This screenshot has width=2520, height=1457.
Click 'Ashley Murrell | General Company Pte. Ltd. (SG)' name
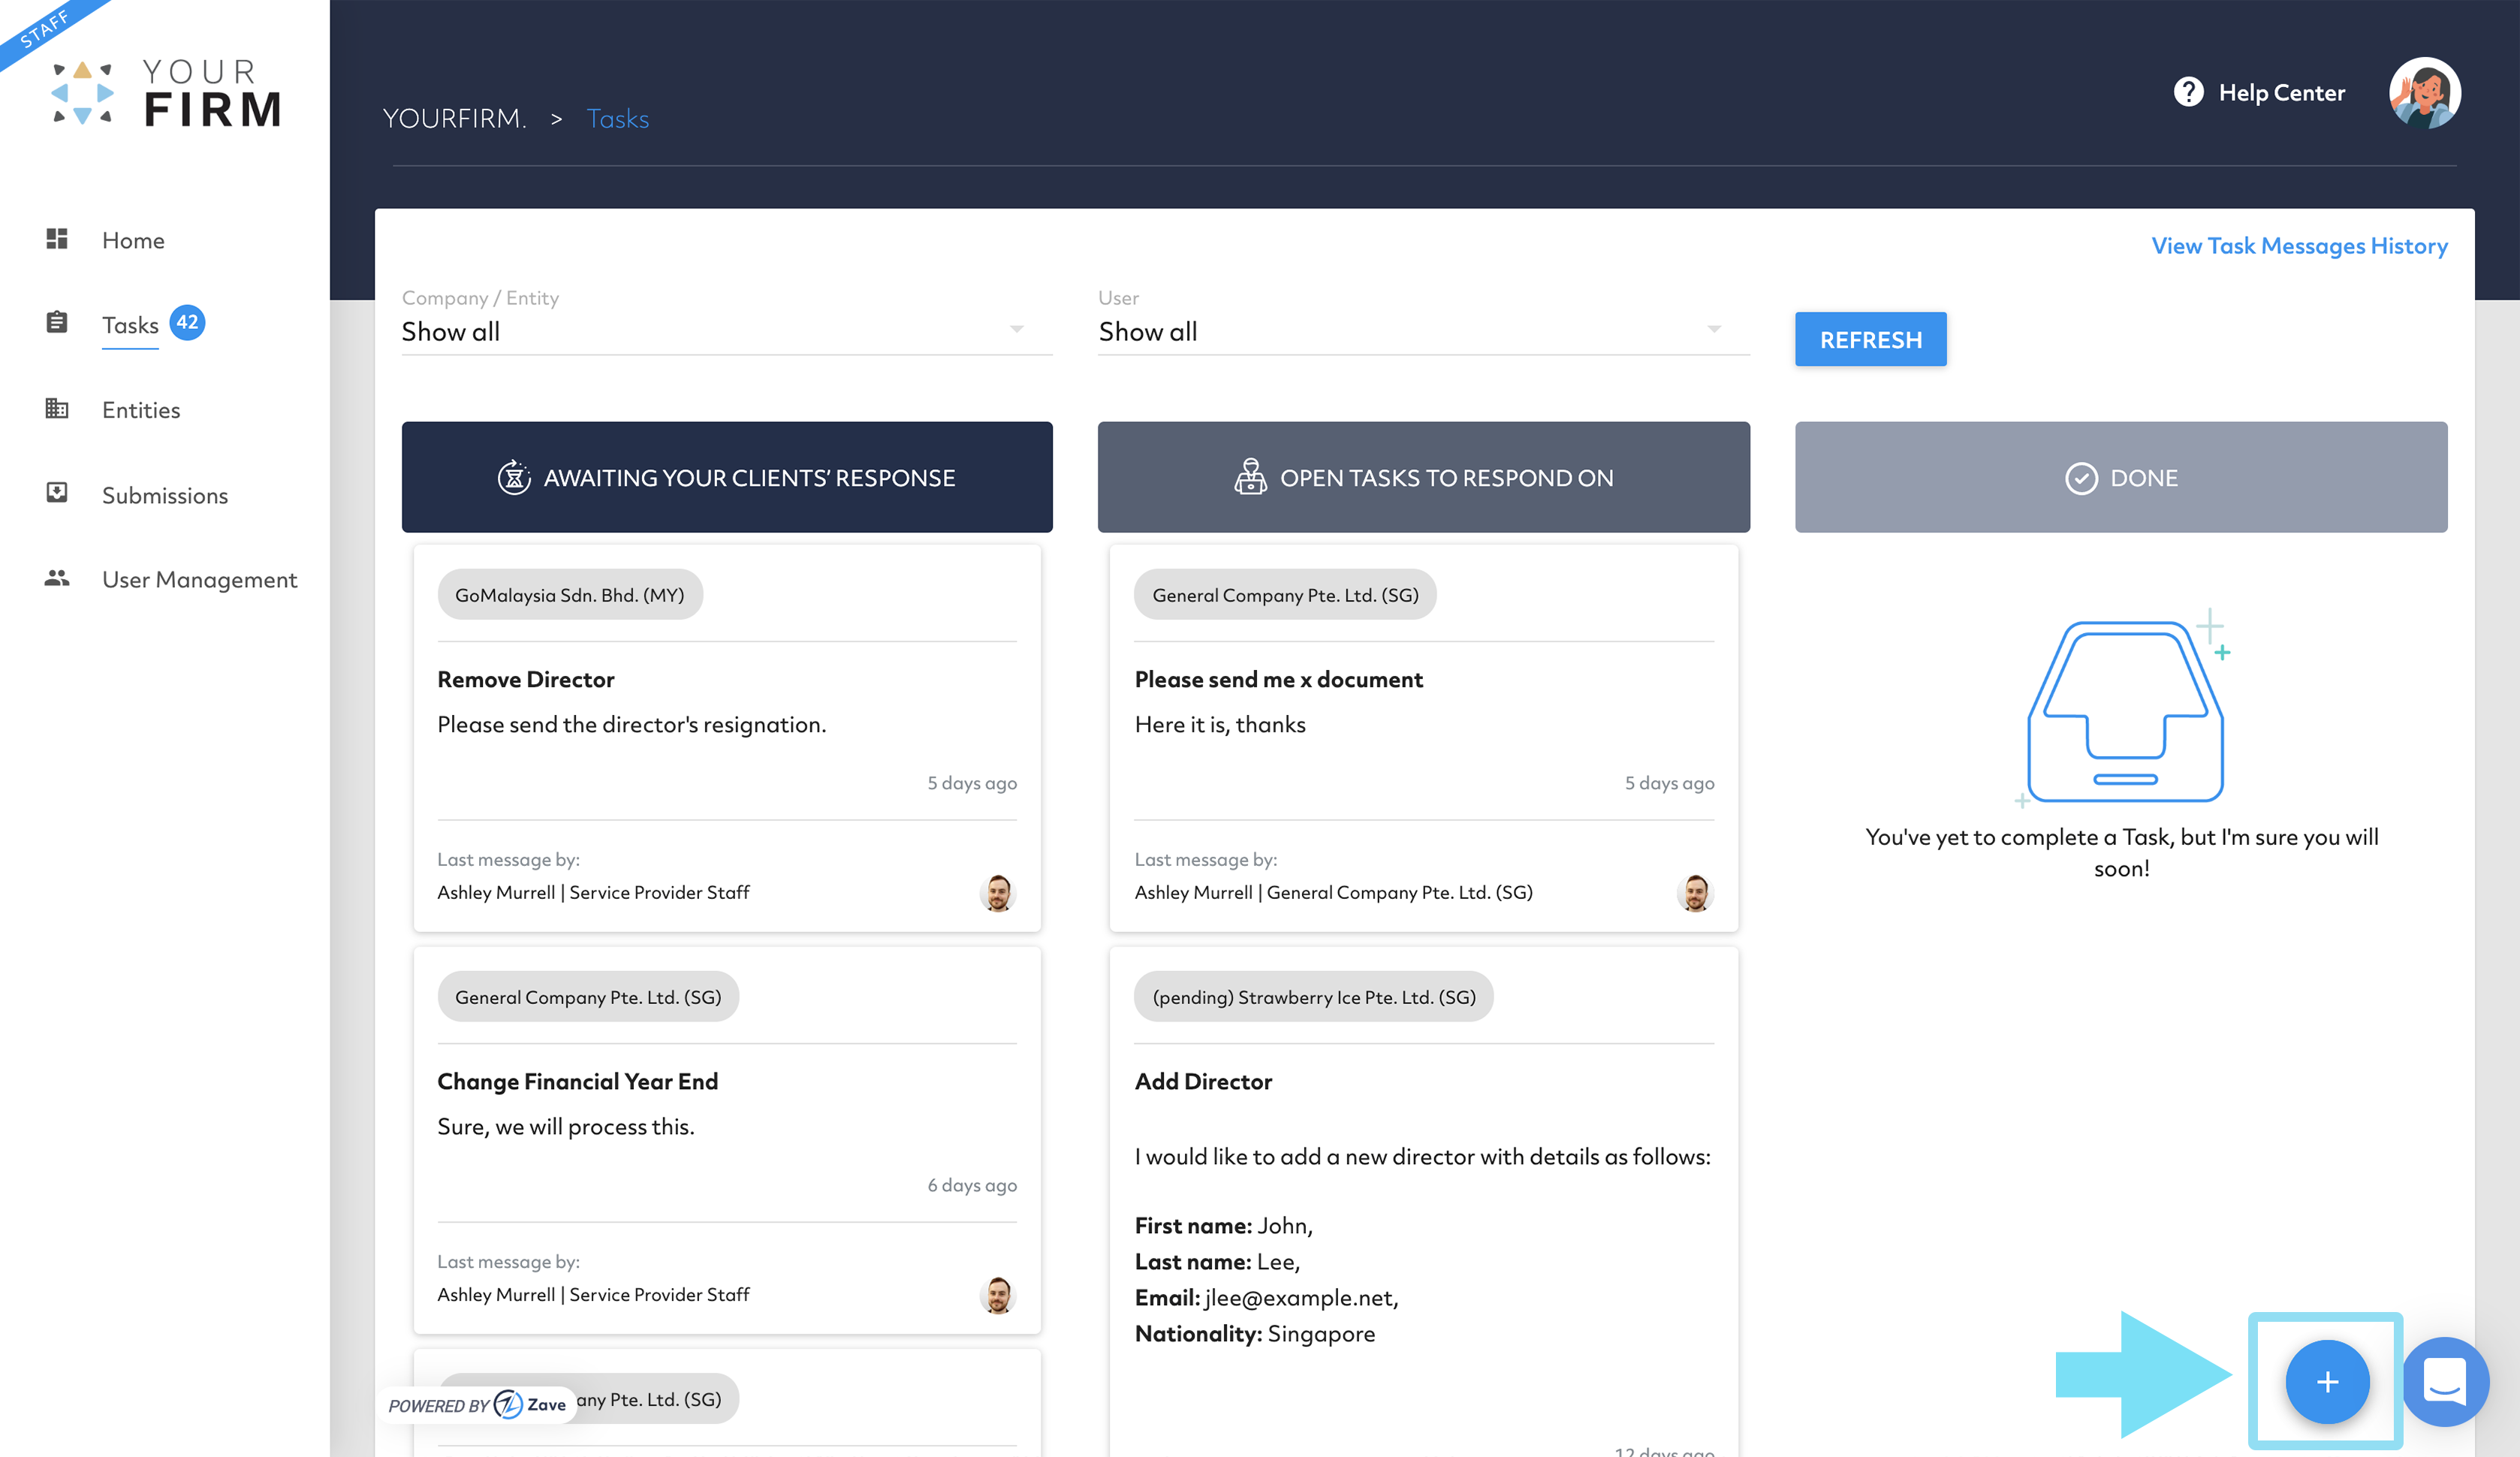point(1333,892)
